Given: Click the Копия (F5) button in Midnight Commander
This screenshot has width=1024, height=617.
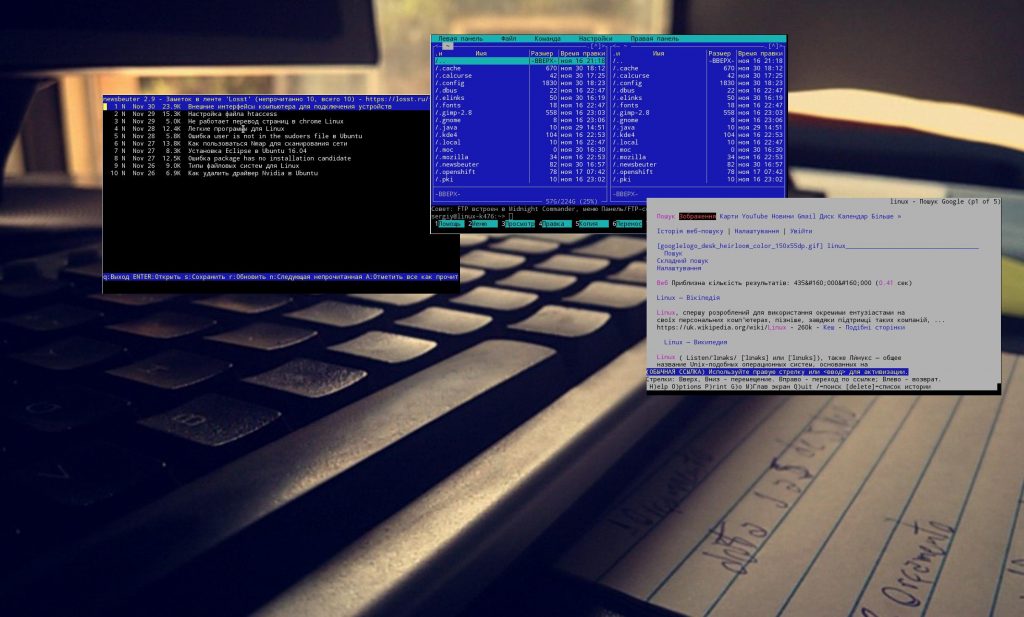Looking at the screenshot, I should pos(592,224).
